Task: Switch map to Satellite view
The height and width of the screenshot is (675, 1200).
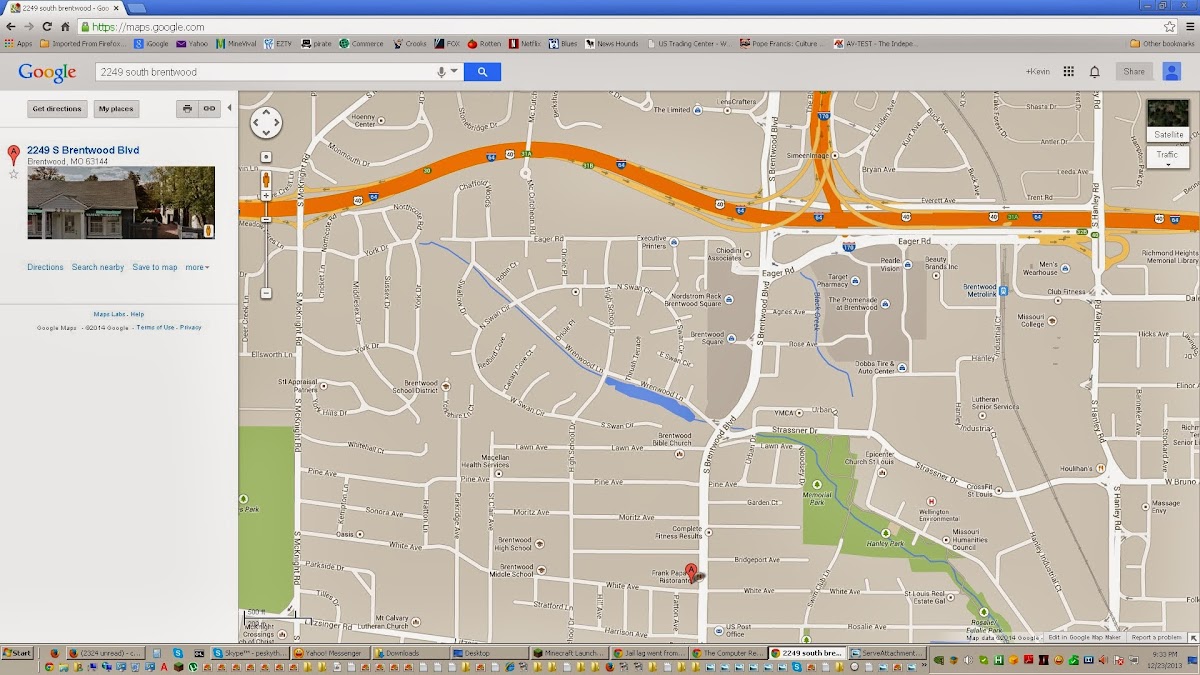Action: coord(1168,120)
